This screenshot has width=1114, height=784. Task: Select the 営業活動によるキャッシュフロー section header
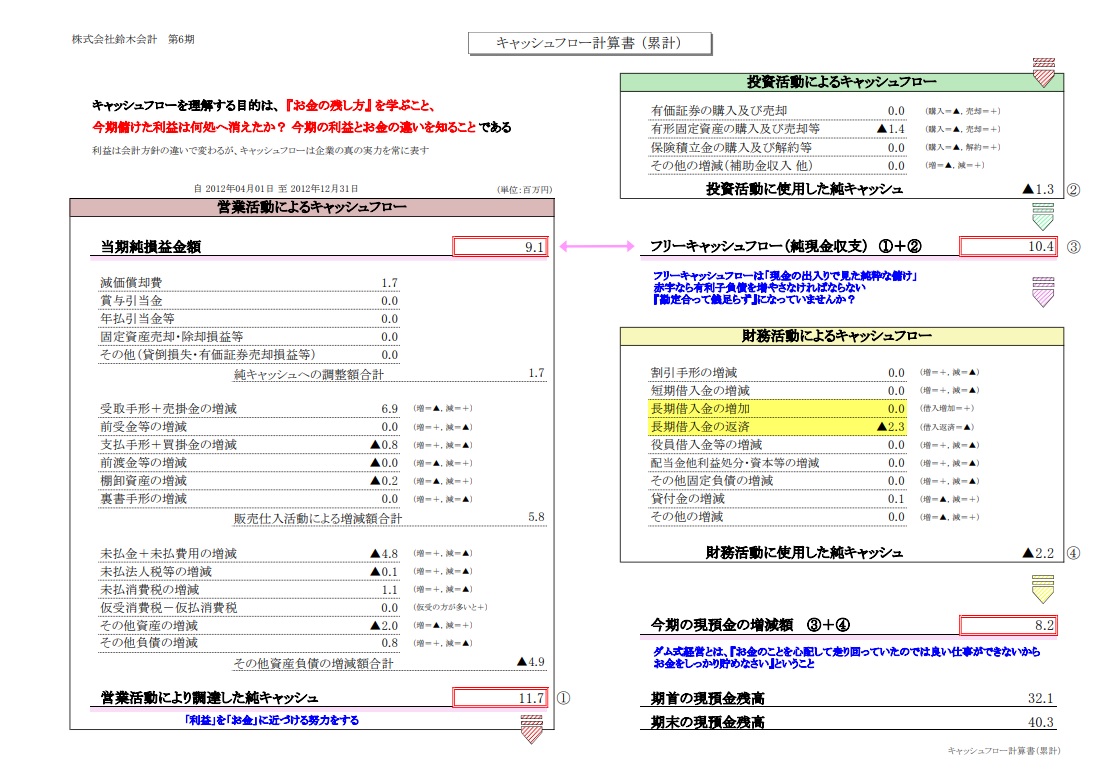coord(312,207)
